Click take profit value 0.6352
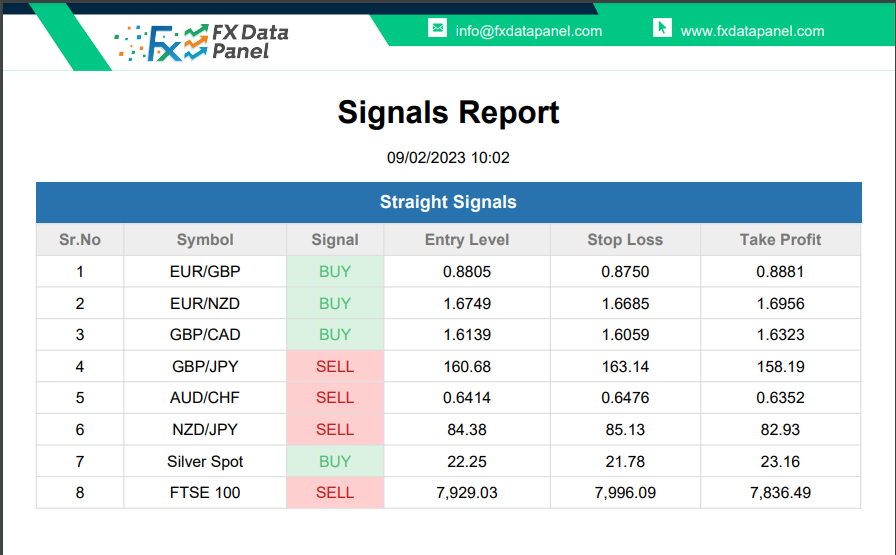896x555 pixels. coord(781,397)
